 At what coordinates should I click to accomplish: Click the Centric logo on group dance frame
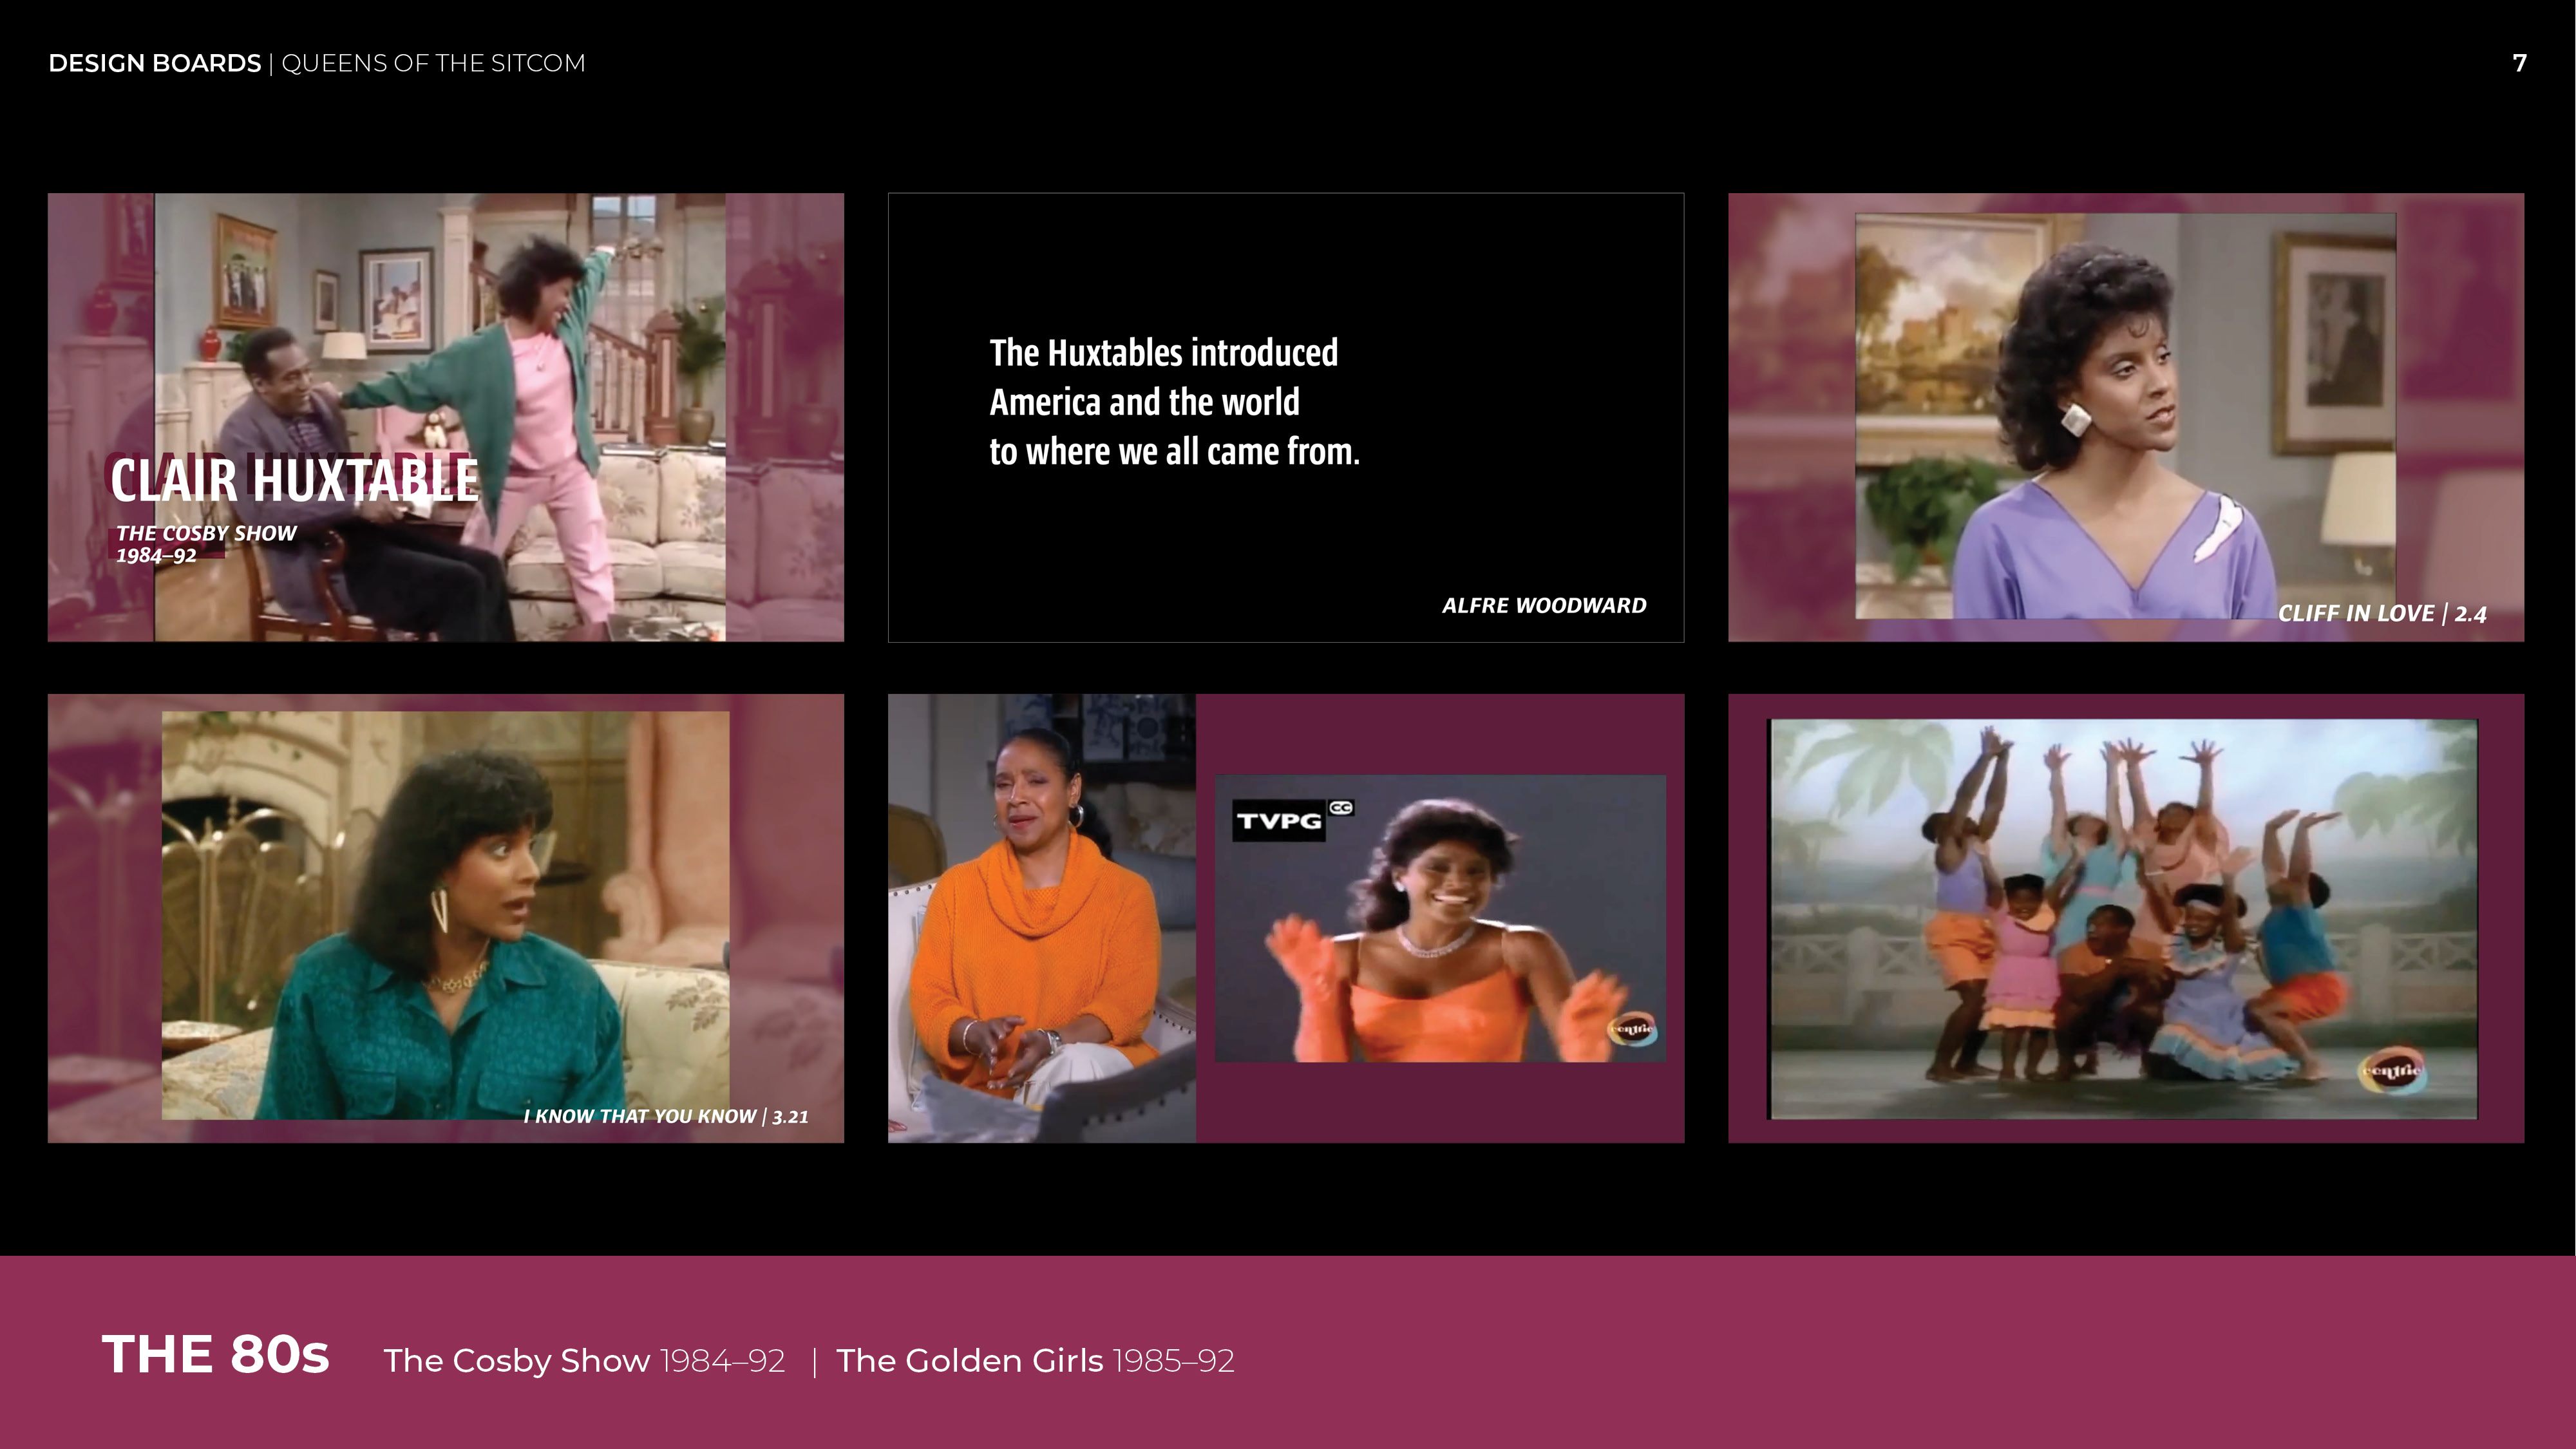click(x=2392, y=1071)
